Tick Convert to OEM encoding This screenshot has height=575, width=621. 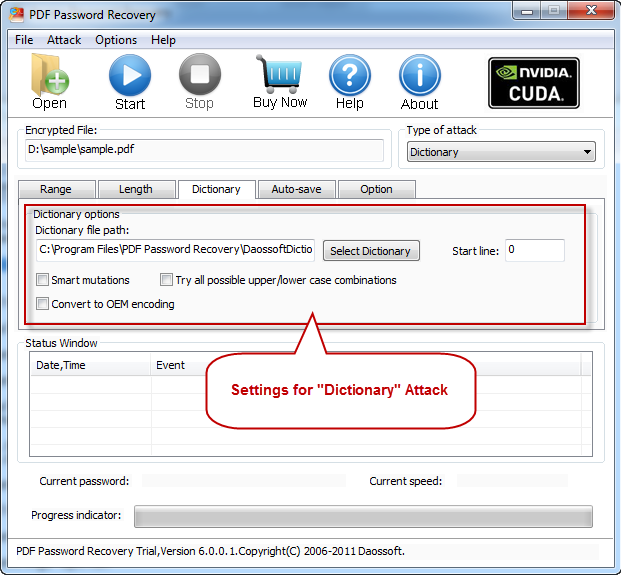click(x=42, y=304)
